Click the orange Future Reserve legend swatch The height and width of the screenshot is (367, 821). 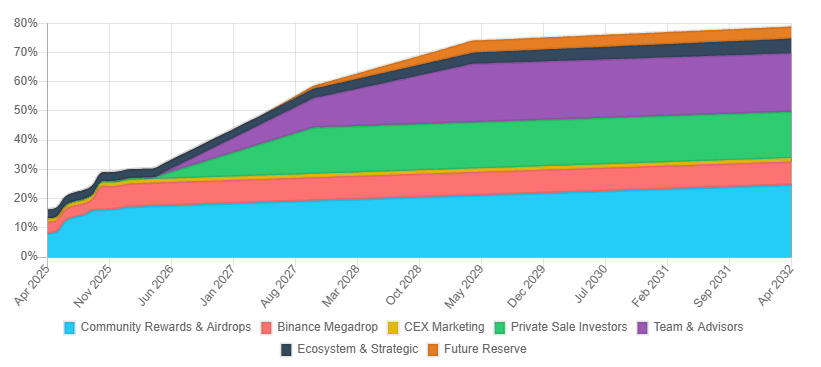coord(433,350)
